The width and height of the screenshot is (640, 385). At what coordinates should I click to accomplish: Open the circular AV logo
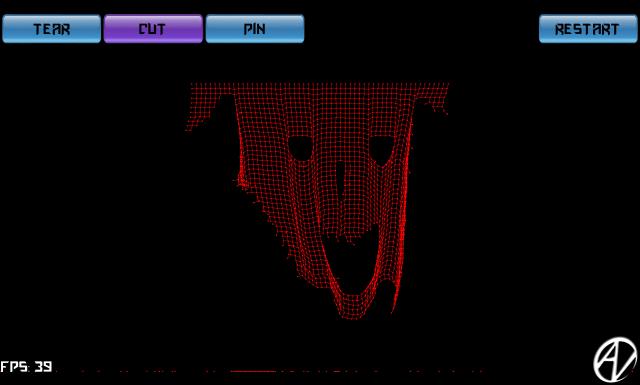tap(615, 359)
